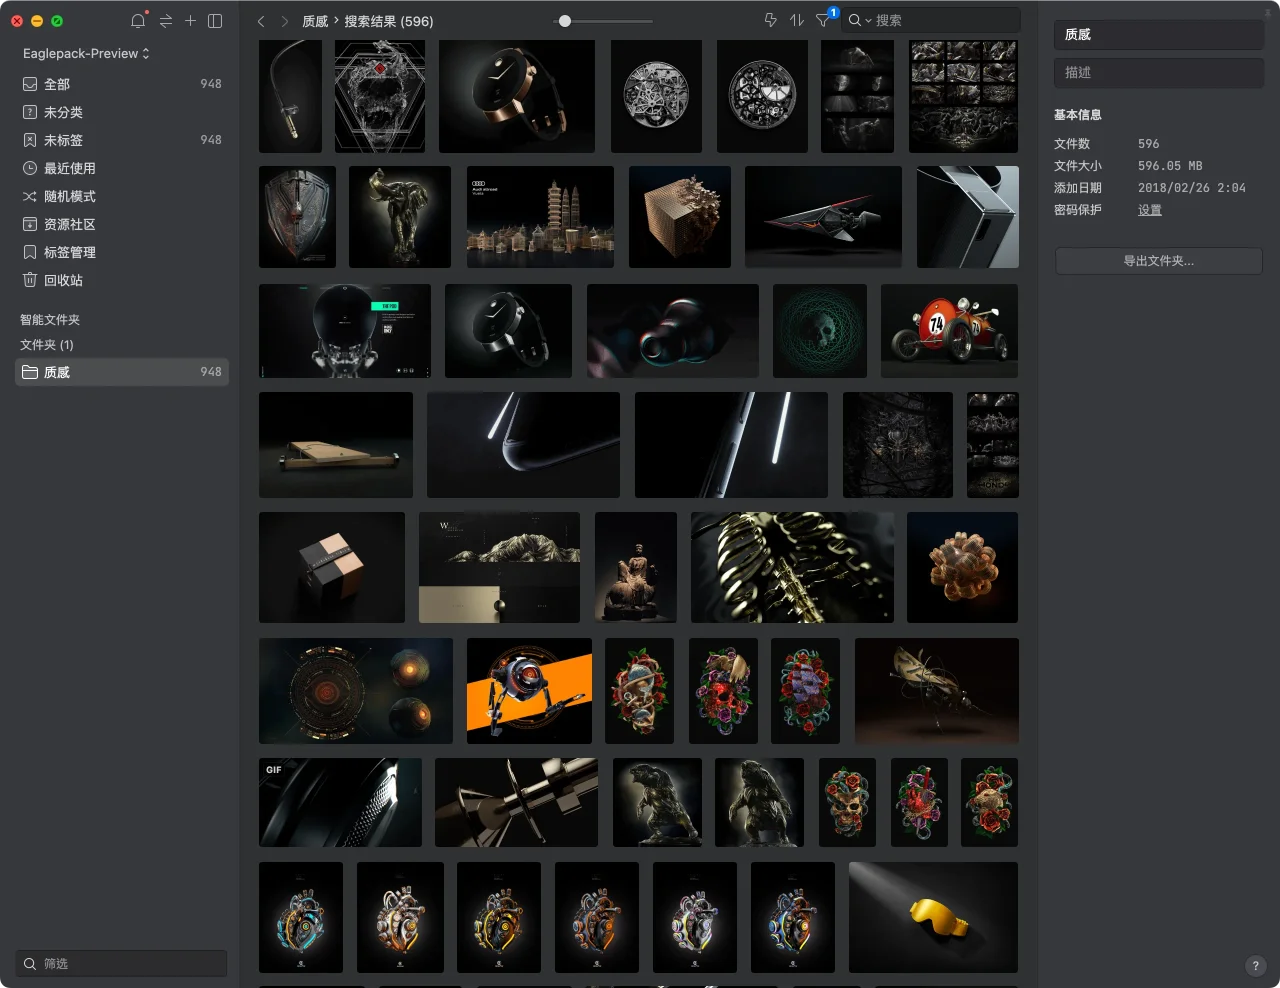Open the notifications bell icon
This screenshot has width=1280, height=988.
(x=138, y=21)
